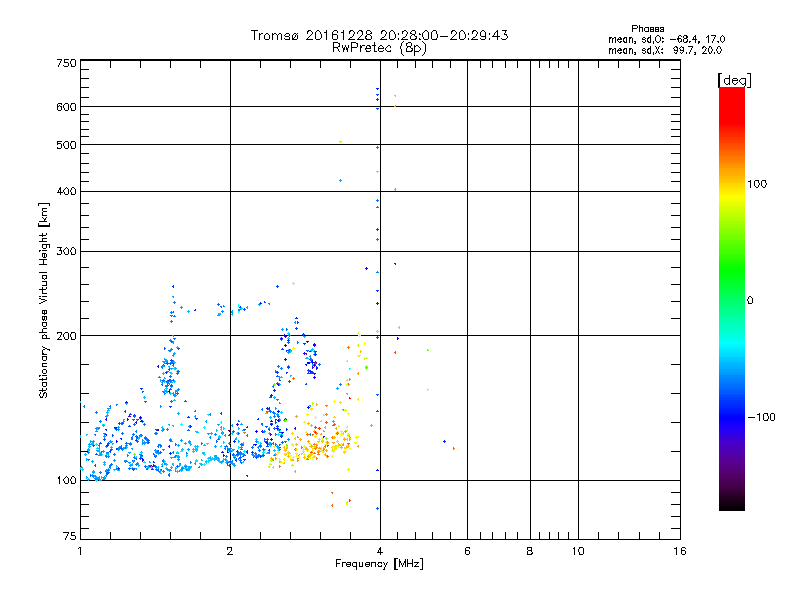Click the x-axis tick label '16'
Screen dimensions: 800x600
tap(680, 551)
